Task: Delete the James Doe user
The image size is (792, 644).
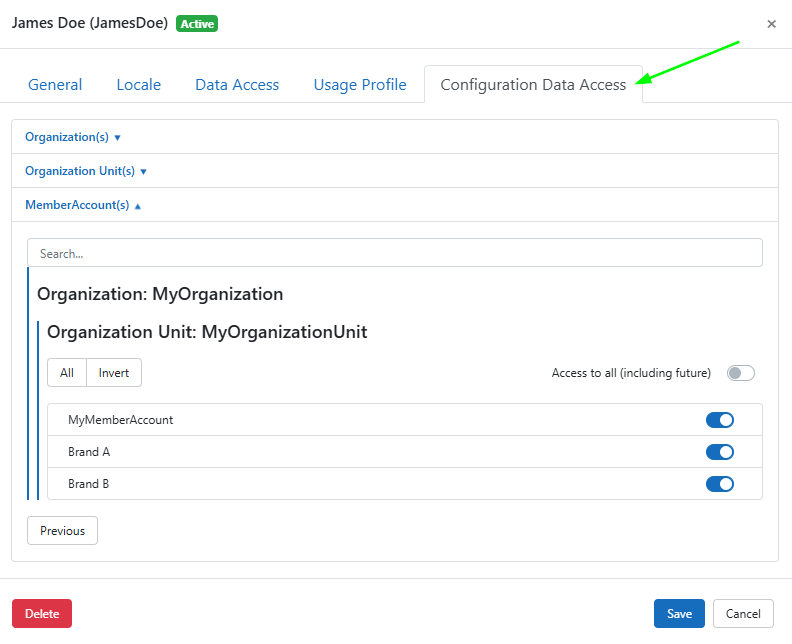Action: (x=42, y=614)
